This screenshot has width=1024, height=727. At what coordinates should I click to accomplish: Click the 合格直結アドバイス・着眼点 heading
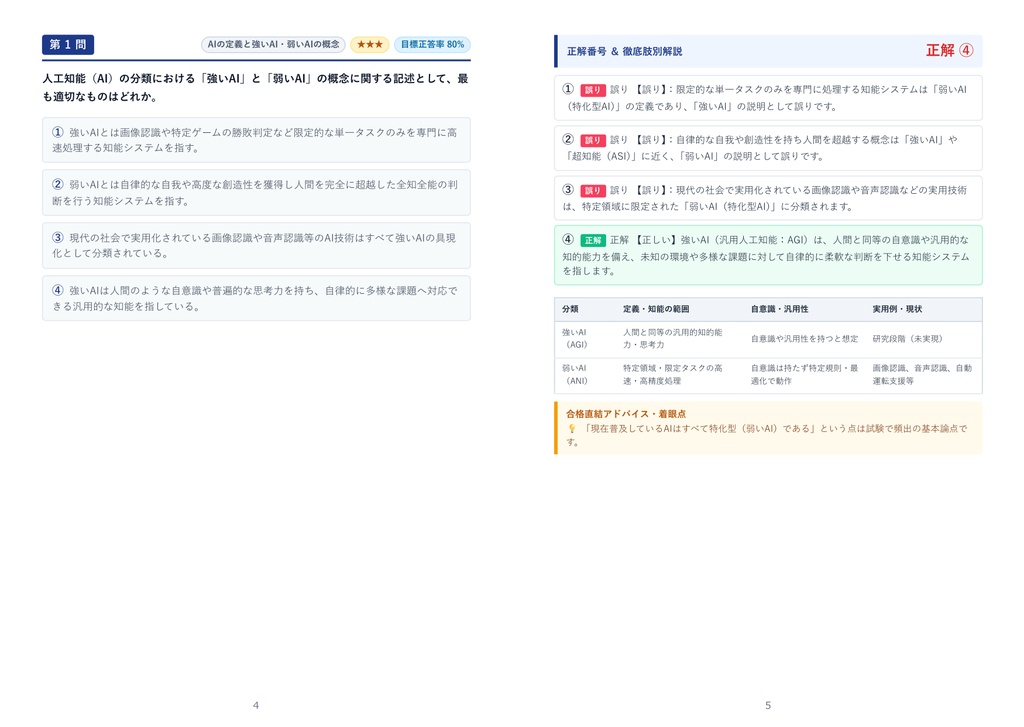pos(626,413)
